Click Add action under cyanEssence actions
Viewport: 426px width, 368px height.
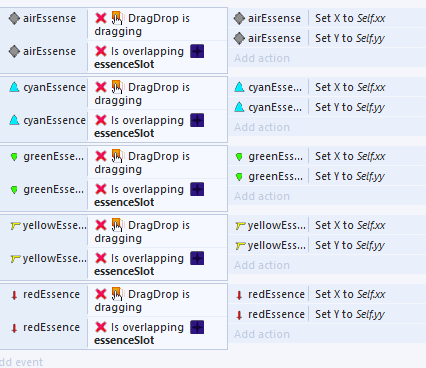click(262, 127)
